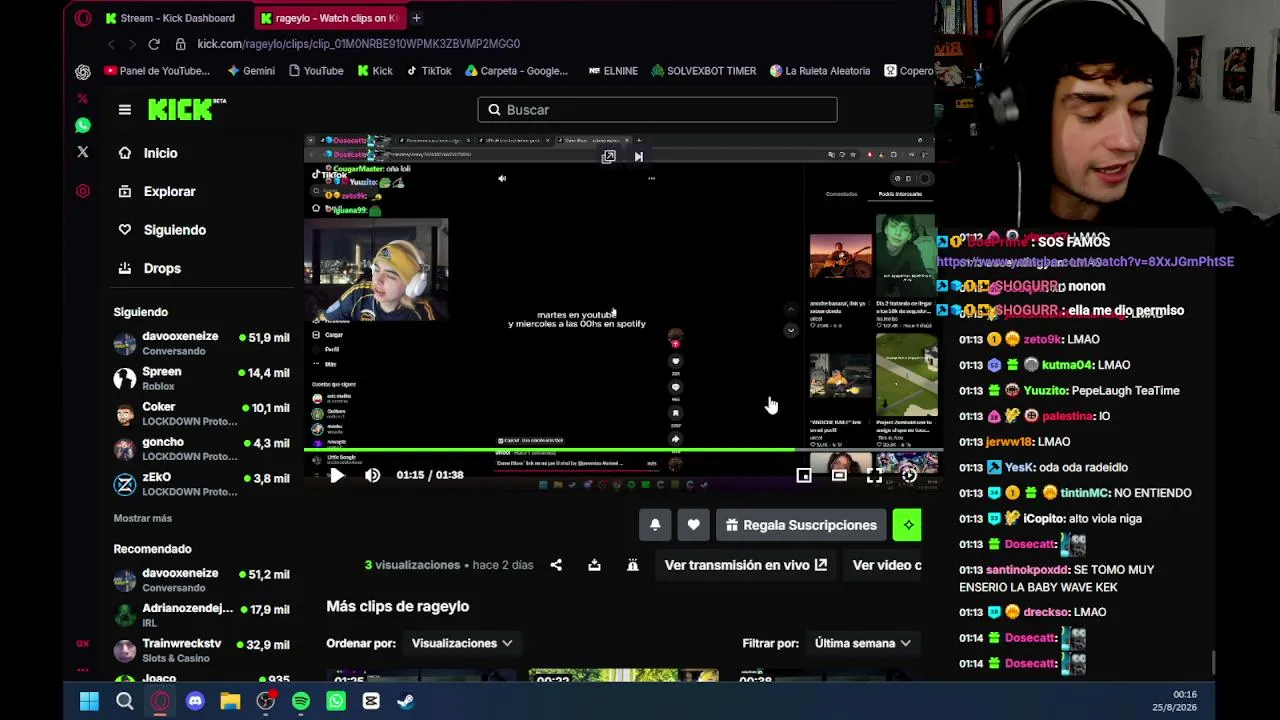Open the Kick sidebar hamburger menu
The height and width of the screenshot is (720, 1280).
(125, 110)
